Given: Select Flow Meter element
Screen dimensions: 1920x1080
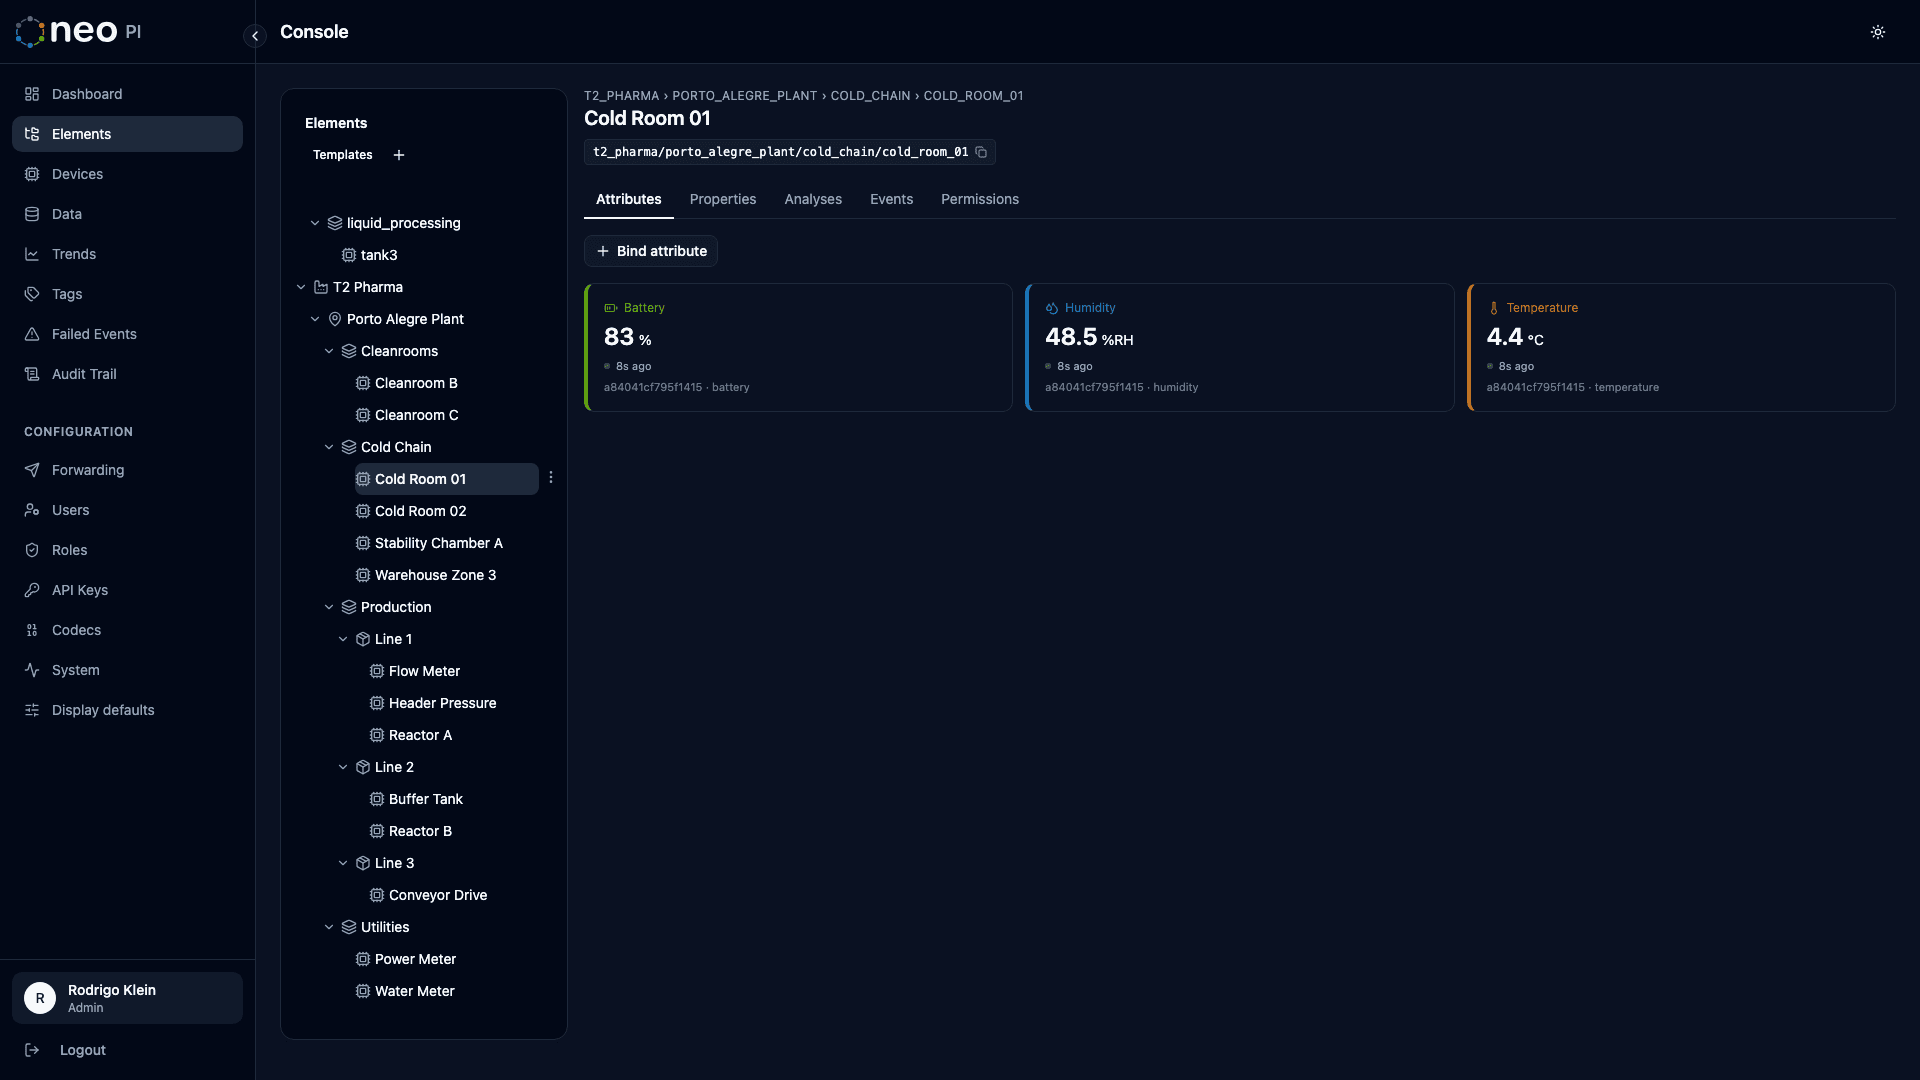Looking at the screenshot, I should pos(424,671).
